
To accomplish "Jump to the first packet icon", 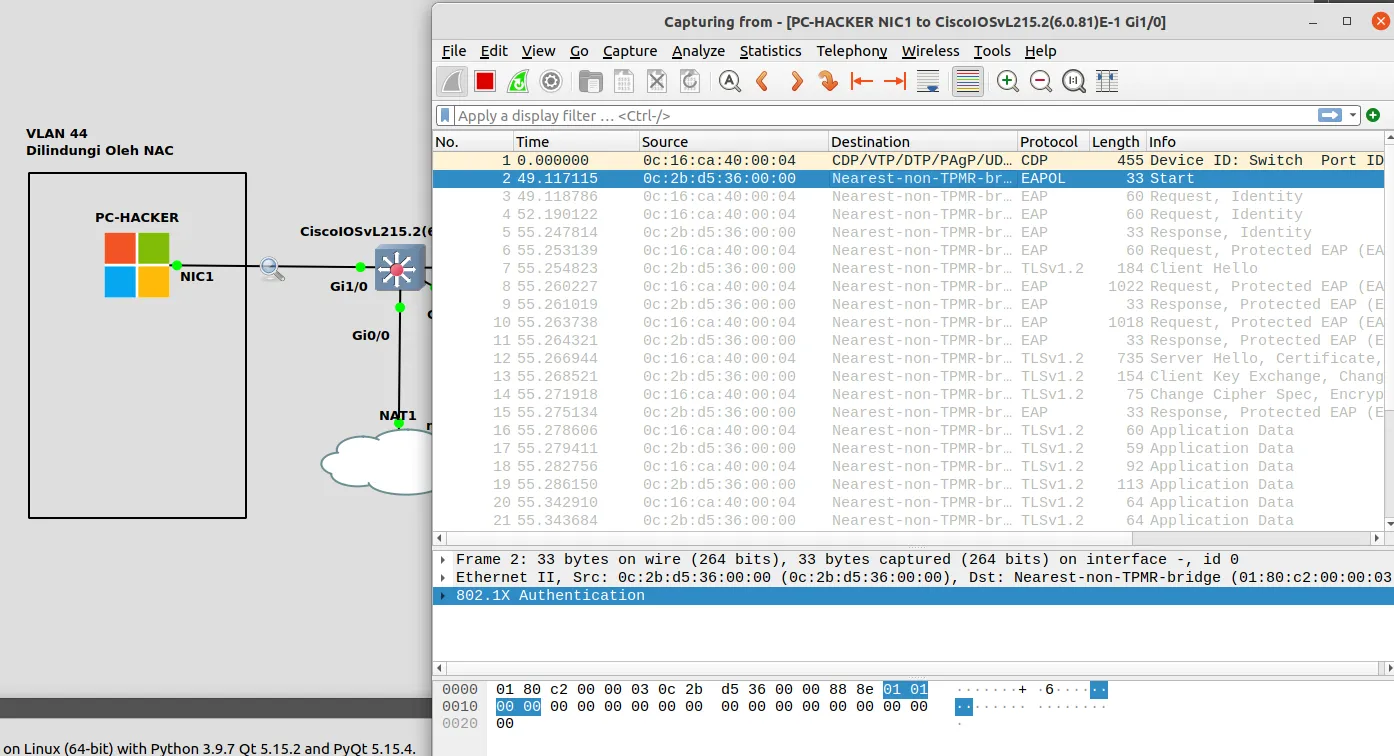I will coord(861,82).
